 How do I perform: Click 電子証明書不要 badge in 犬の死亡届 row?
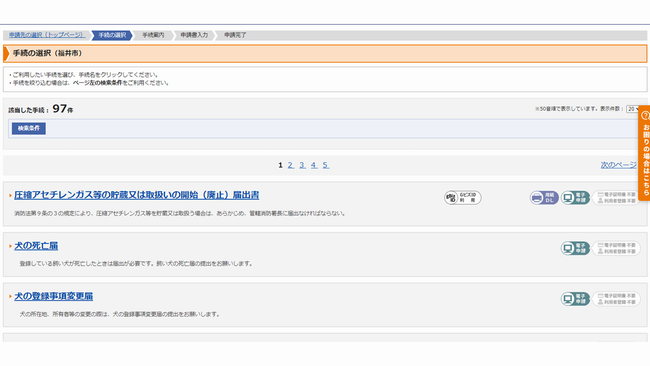(x=616, y=248)
